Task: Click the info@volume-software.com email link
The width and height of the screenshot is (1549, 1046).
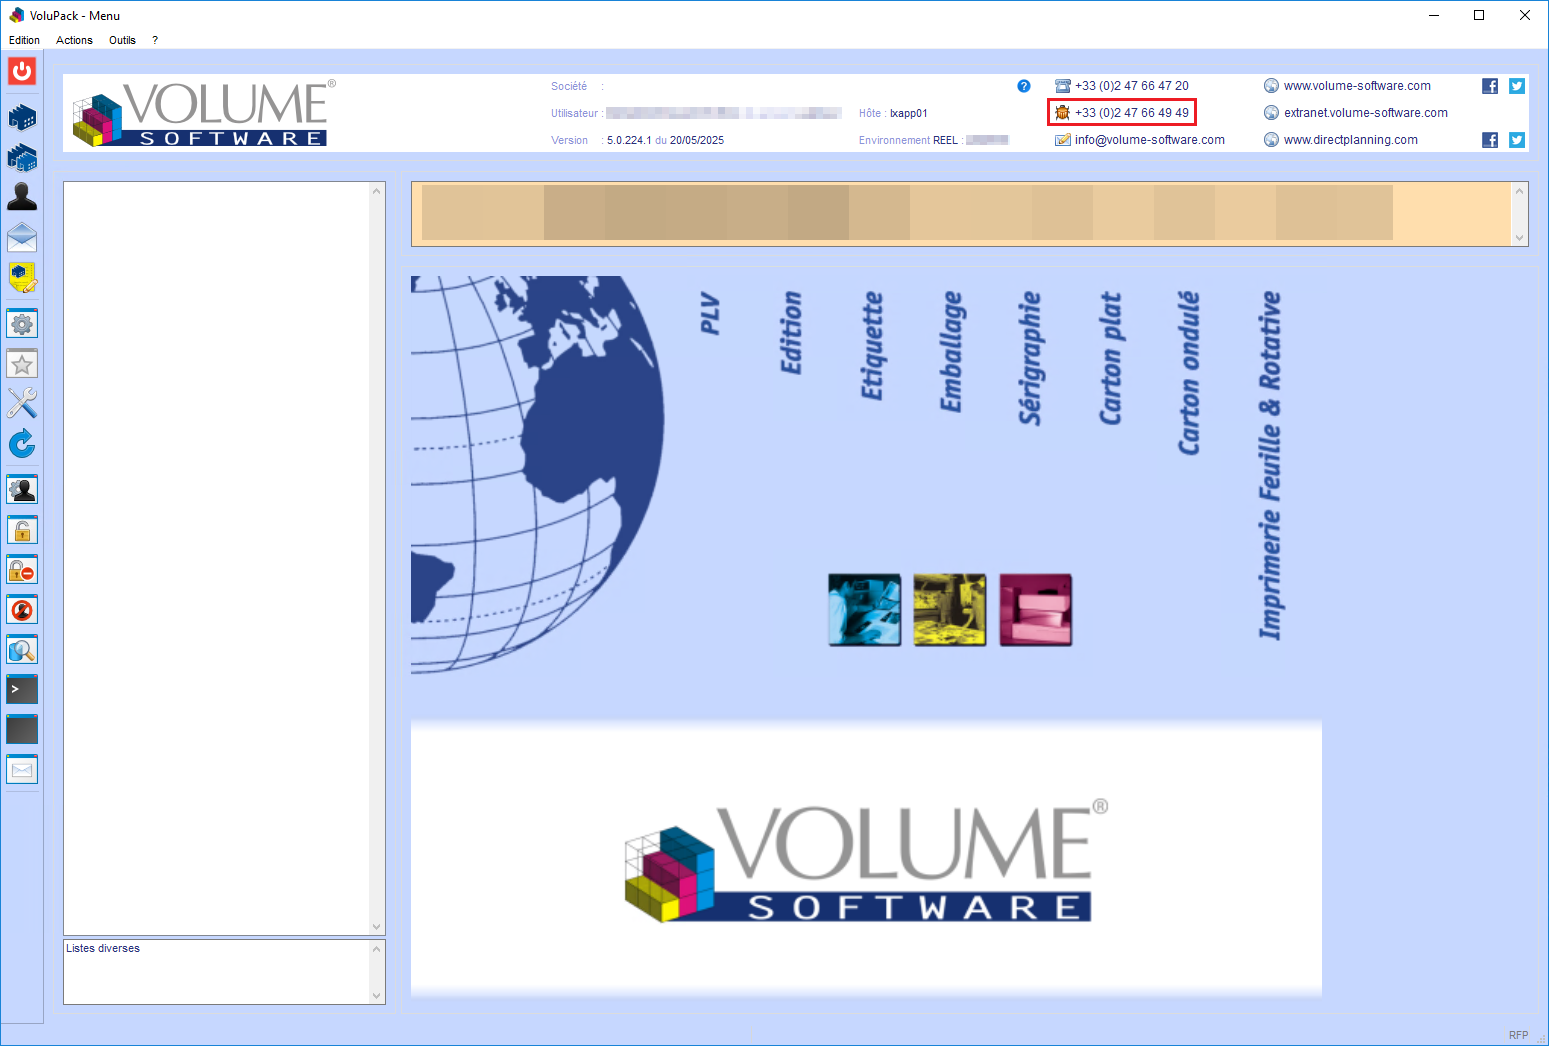Action: tap(1150, 140)
